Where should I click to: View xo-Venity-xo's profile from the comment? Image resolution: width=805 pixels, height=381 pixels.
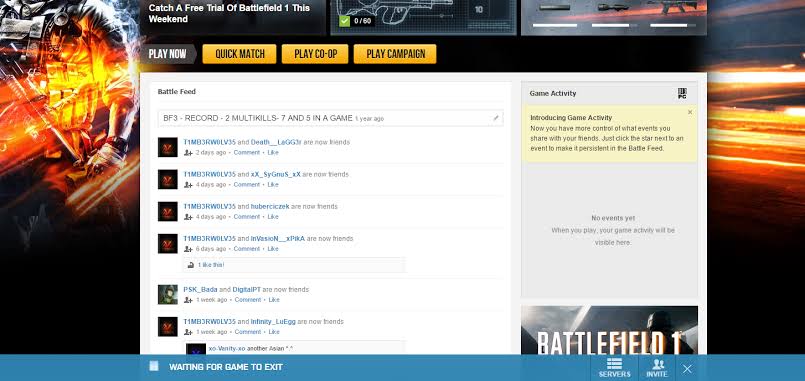227,348
